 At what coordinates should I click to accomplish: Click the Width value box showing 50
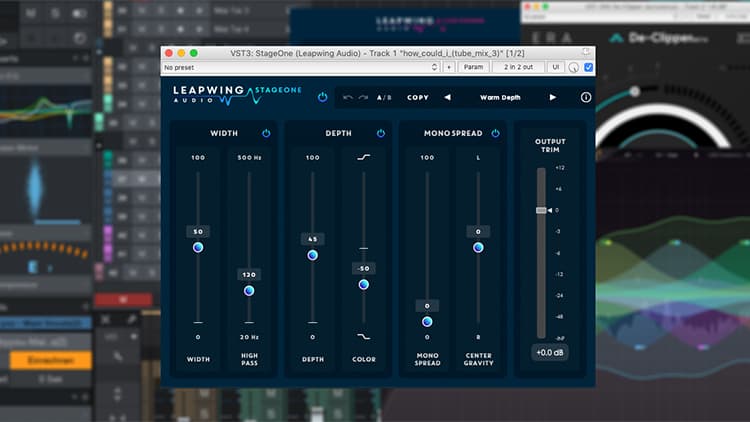pyautogui.click(x=198, y=232)
